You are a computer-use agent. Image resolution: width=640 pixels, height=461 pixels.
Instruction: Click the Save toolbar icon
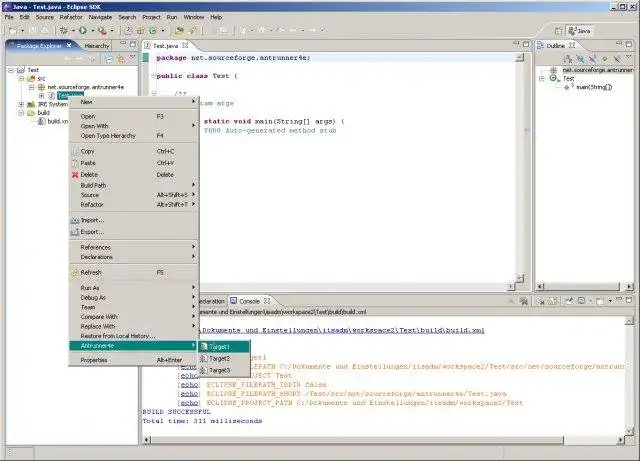[x=33, y=31]
